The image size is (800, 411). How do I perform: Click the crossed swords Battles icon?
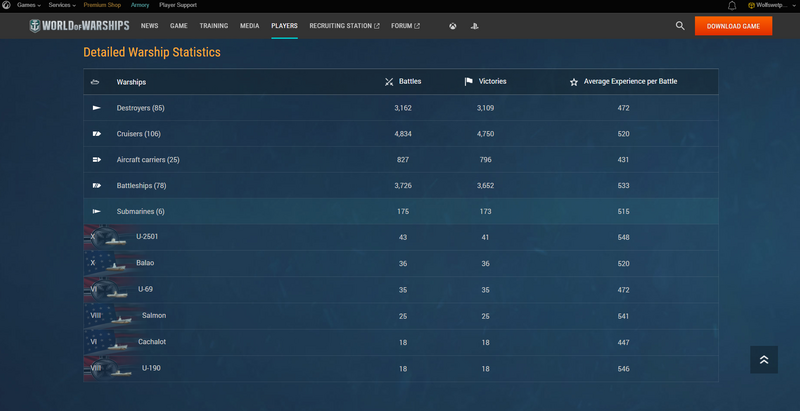[389, 82]
